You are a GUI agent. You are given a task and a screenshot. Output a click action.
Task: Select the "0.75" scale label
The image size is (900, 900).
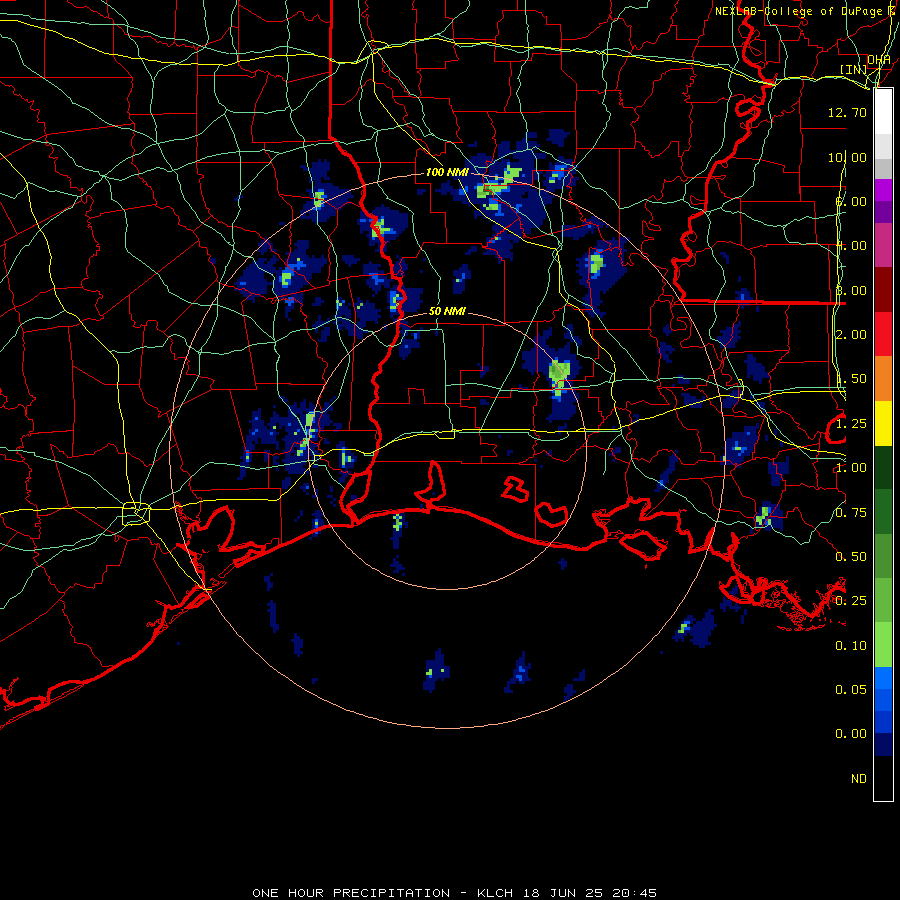[x=851, y=513]
